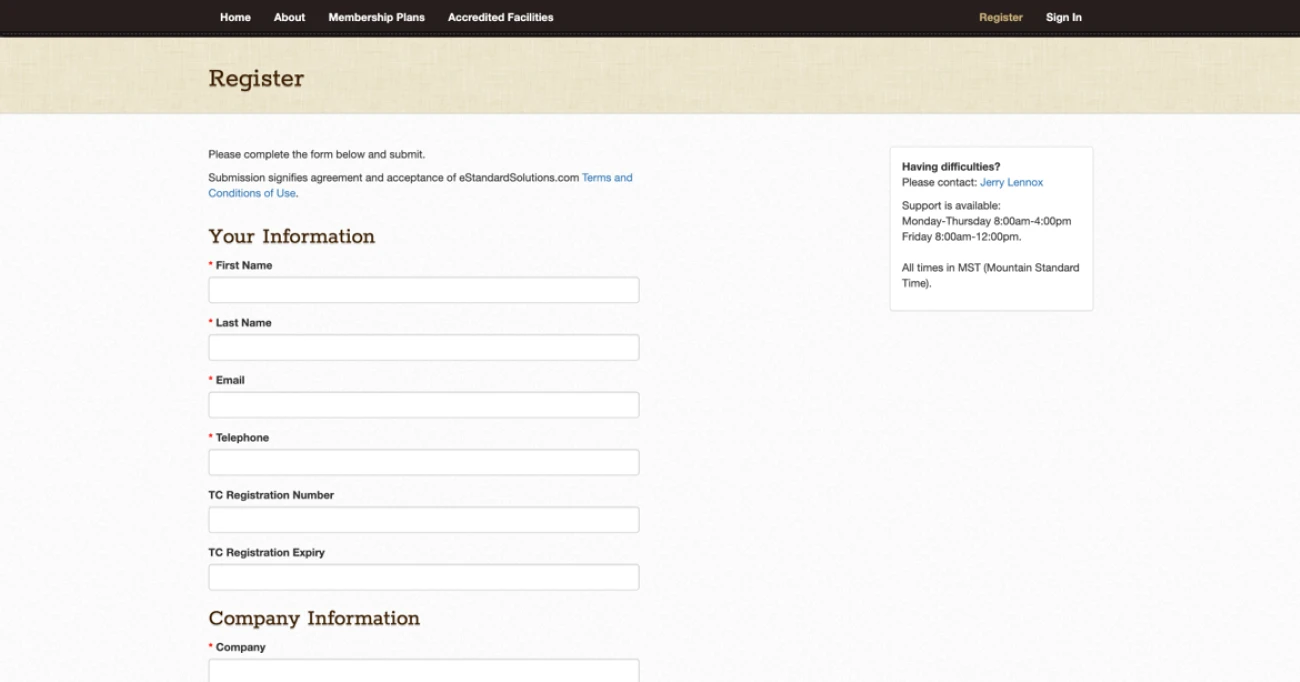Navigate to the Home menu item
This screenshot has width=1300, height=682.
(x=235, y=17)
